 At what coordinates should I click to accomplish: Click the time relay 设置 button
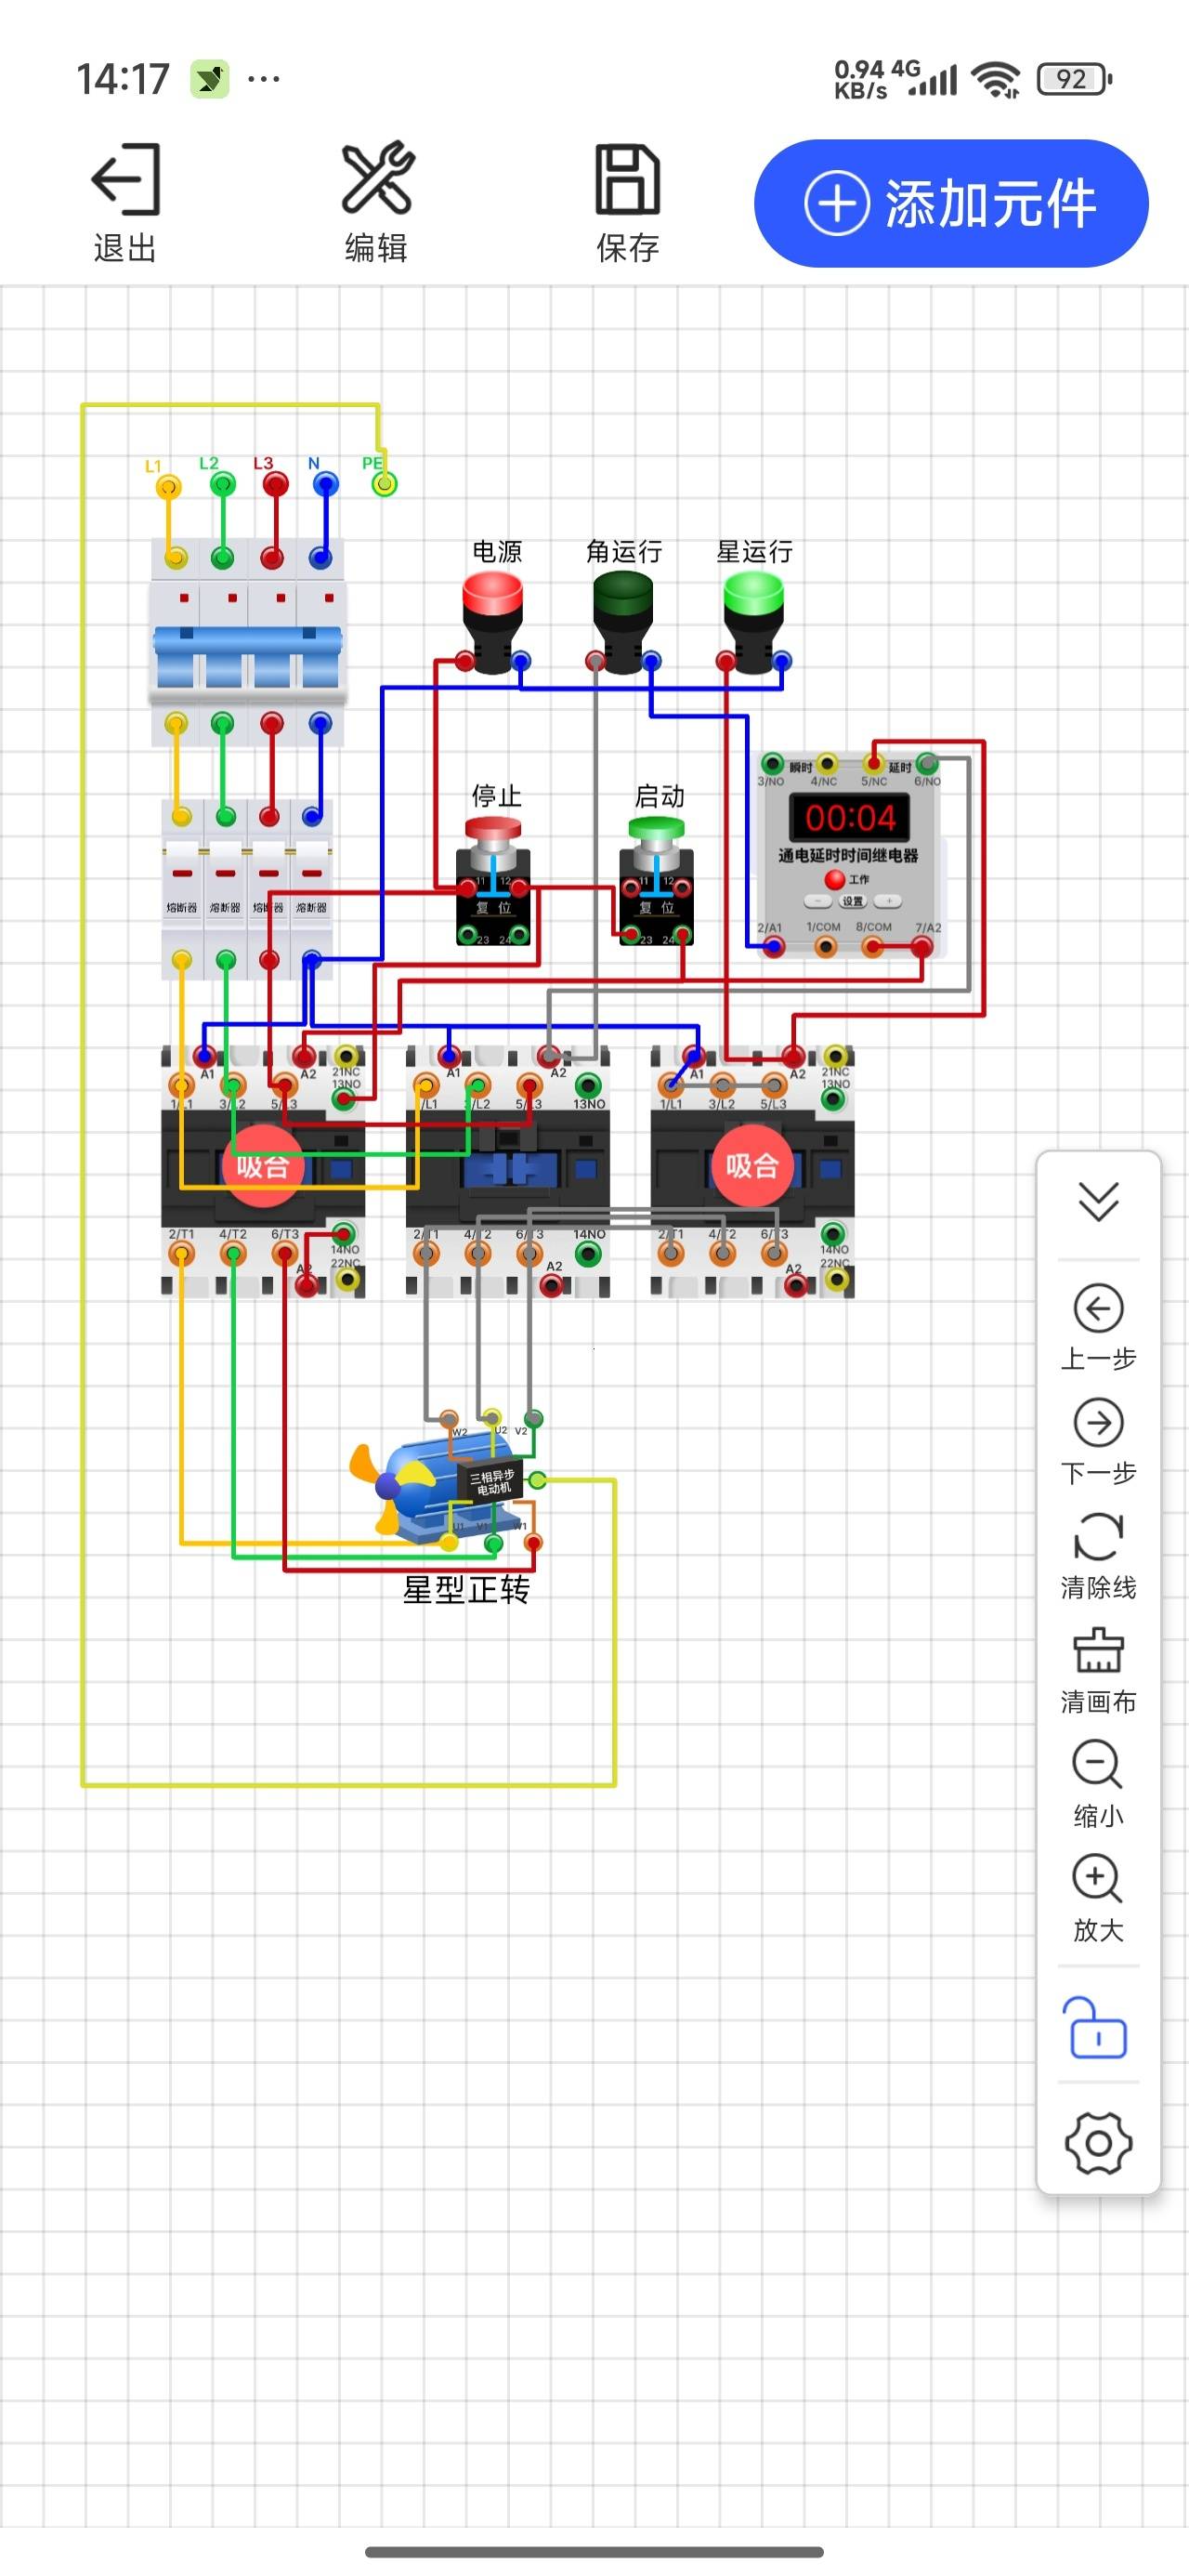coord(852,901)
